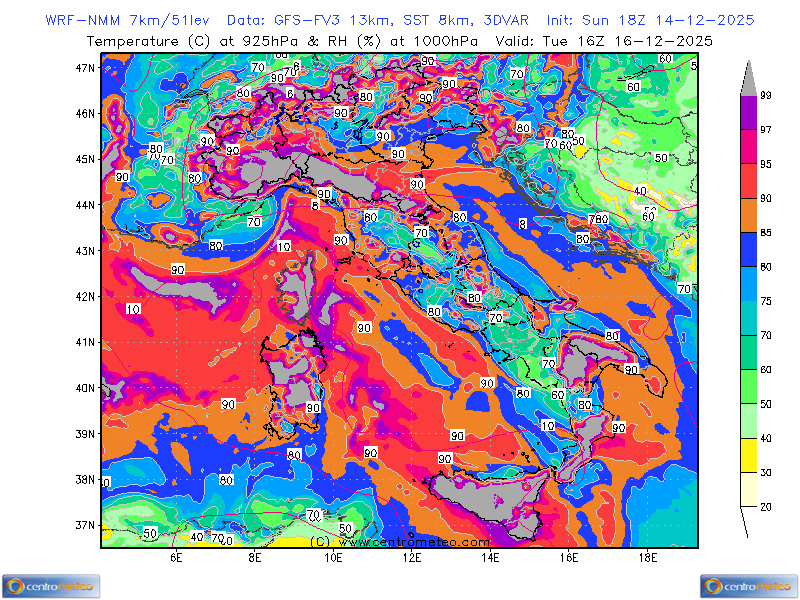This screenshot has height=600, width=800.
Task: Click the 47N latitude axis label
Action: pyautogui.click(x=85, y=68)
